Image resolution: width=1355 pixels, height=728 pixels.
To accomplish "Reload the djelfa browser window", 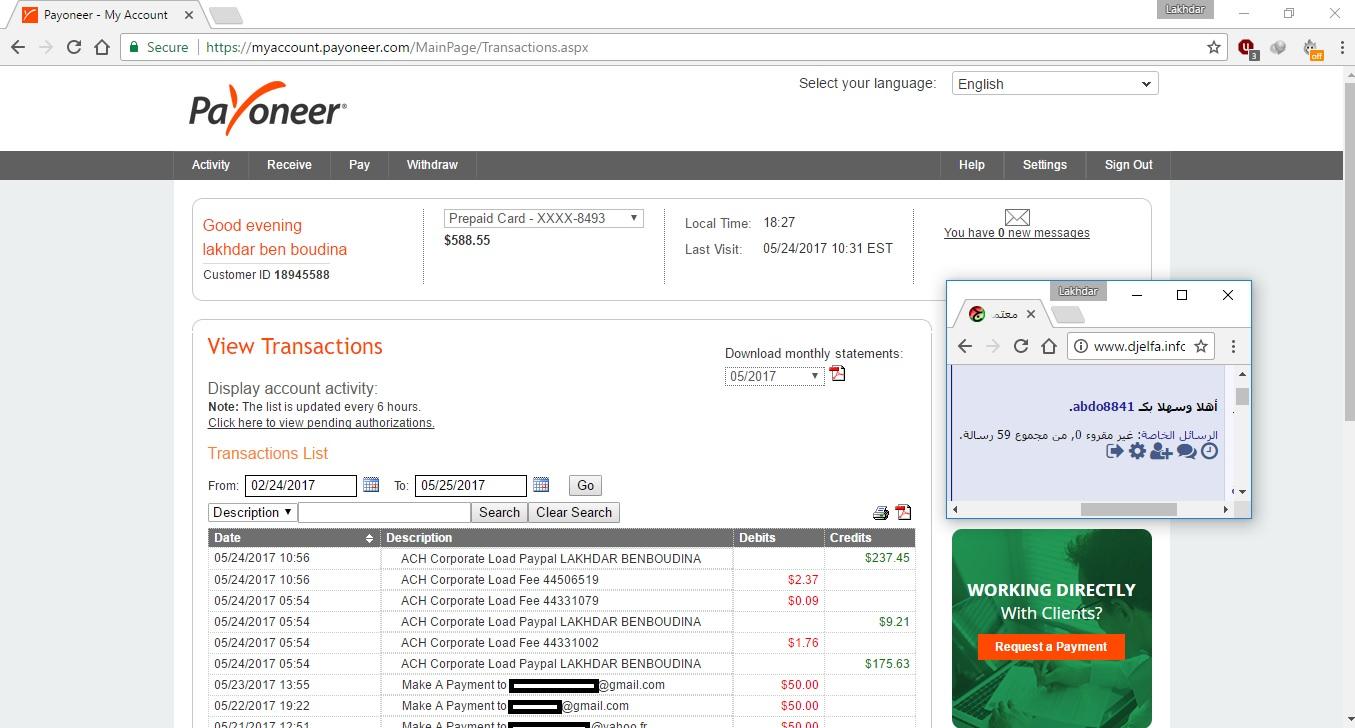I will coord(1021,346).
